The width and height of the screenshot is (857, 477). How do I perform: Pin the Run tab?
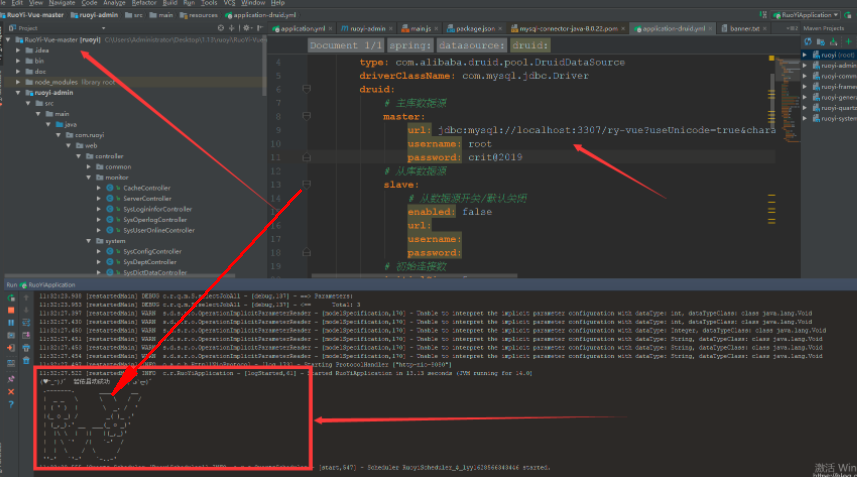pos(11,379)
